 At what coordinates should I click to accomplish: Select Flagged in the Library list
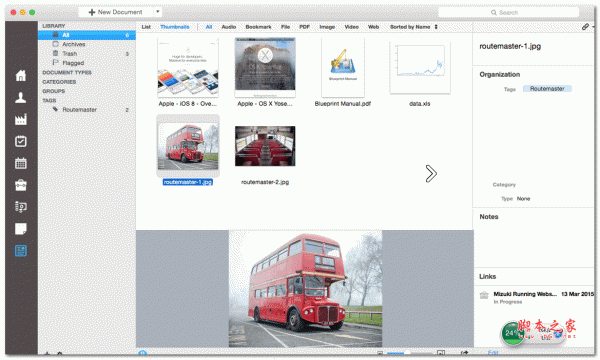pyautogui.click(x=87, y=63)
